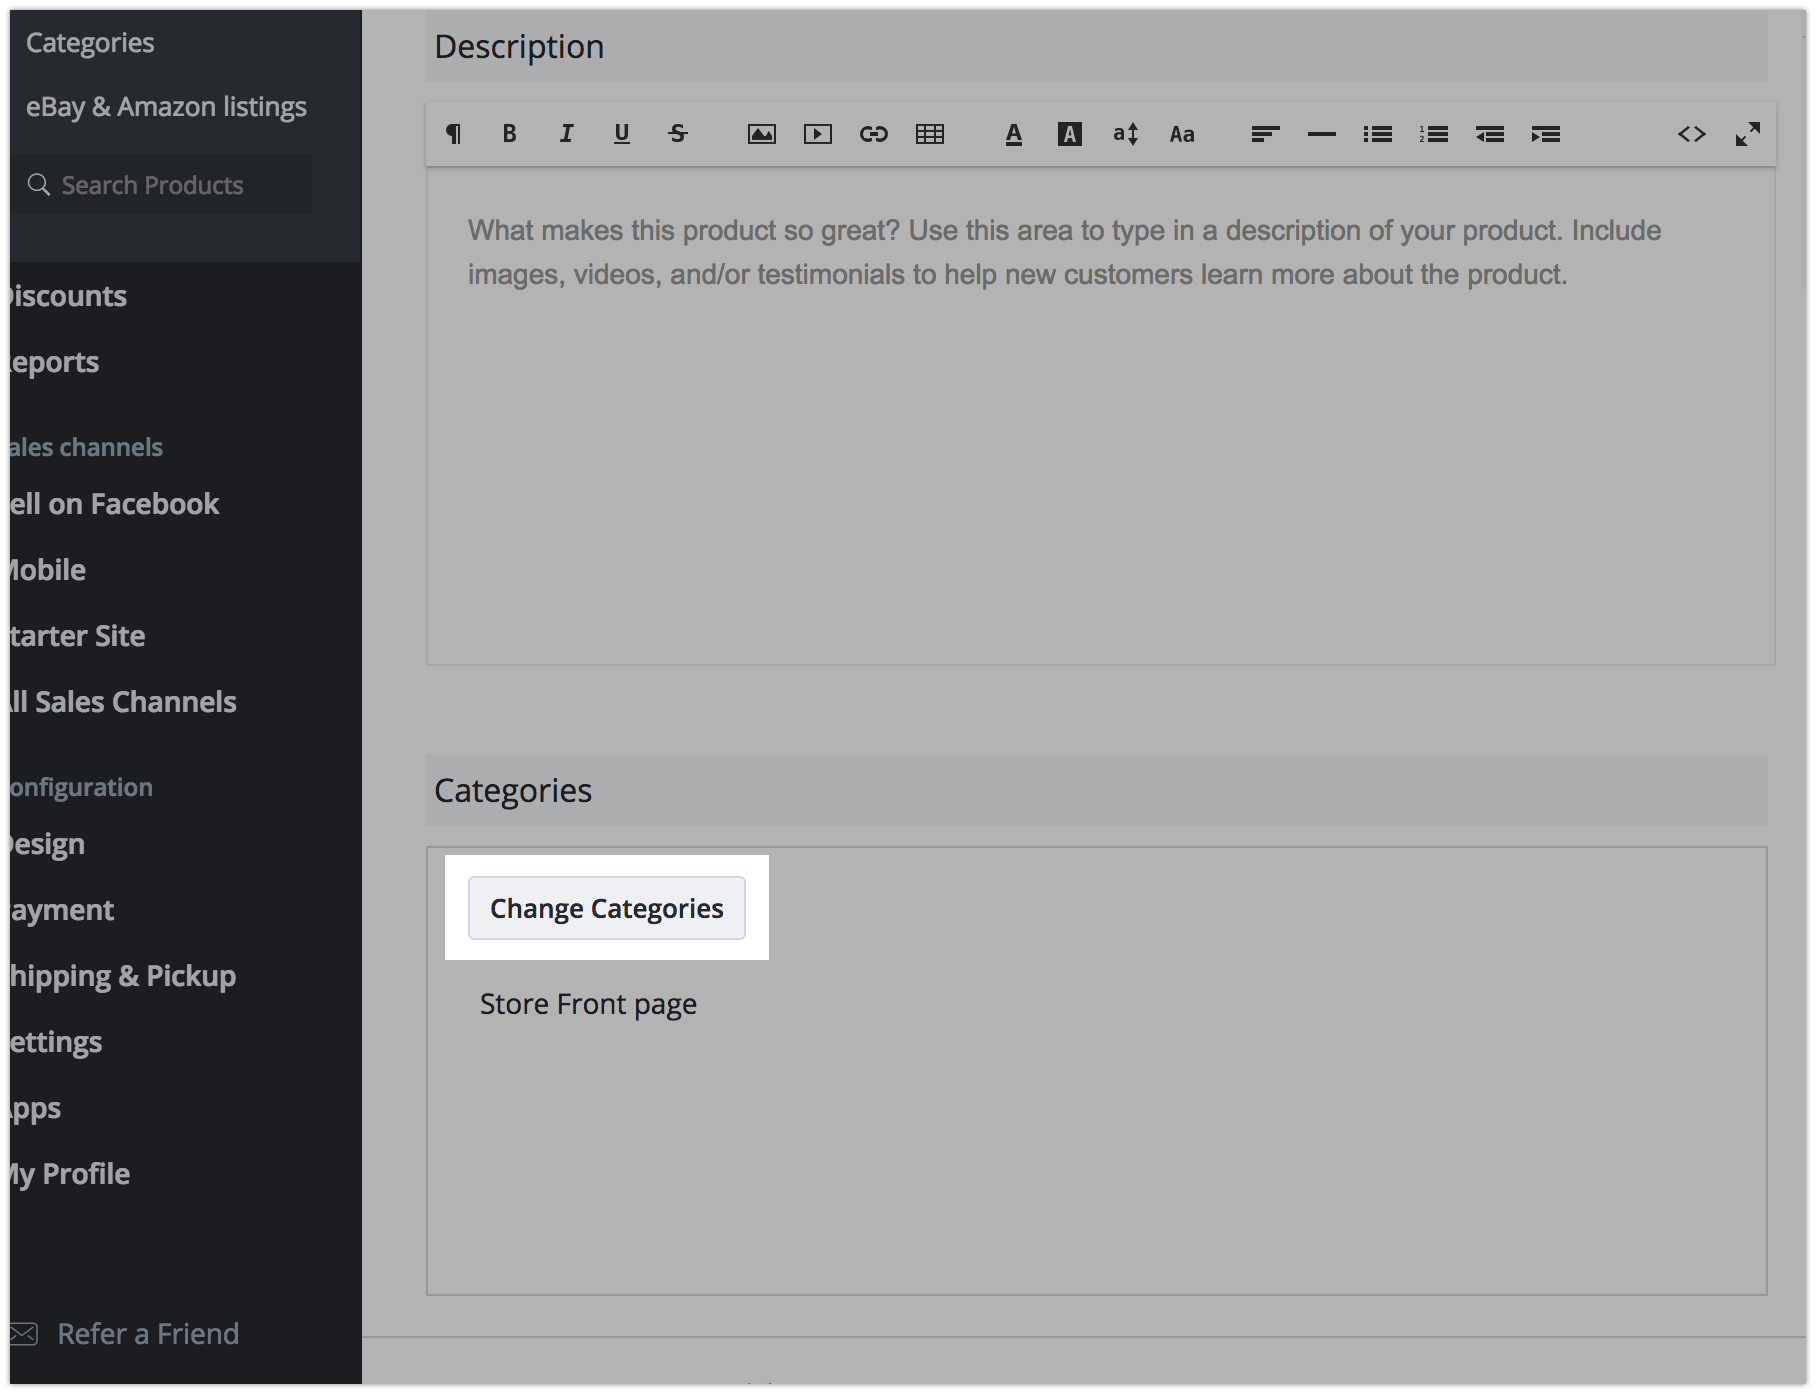
Task: Insert a hyperlink
Action: pyautogui.click(x=874, y=134)
